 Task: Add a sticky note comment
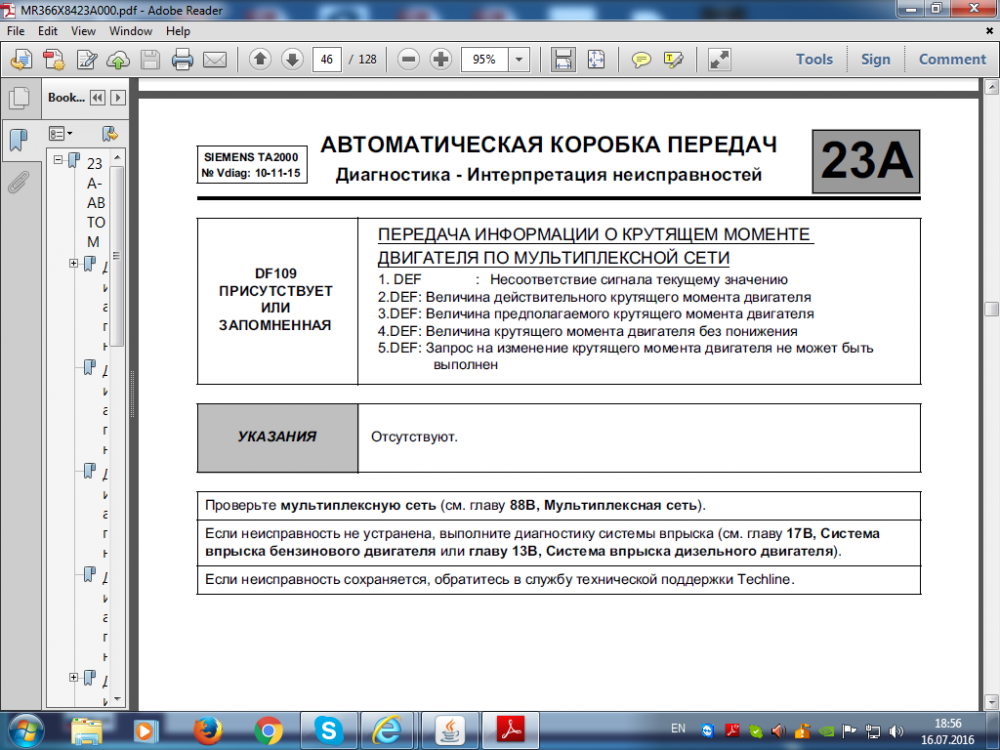641,59
